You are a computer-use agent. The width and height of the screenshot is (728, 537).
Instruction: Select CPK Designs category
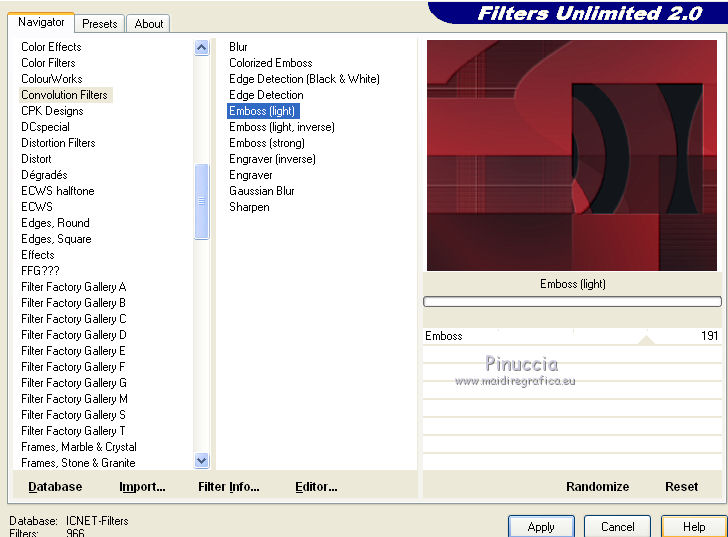pos(52,111)
